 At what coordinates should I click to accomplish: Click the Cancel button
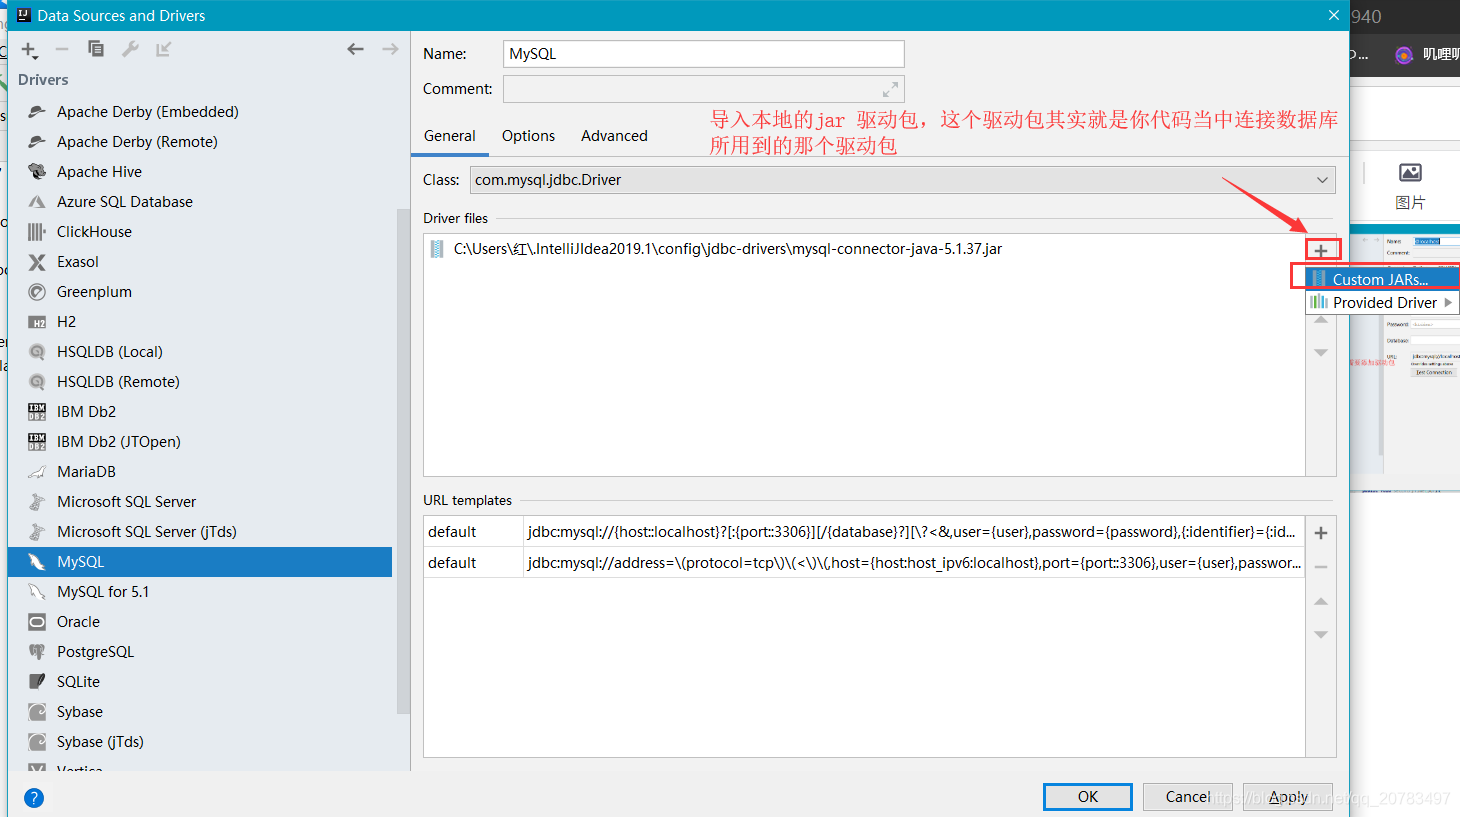[x=1188, y=797]
